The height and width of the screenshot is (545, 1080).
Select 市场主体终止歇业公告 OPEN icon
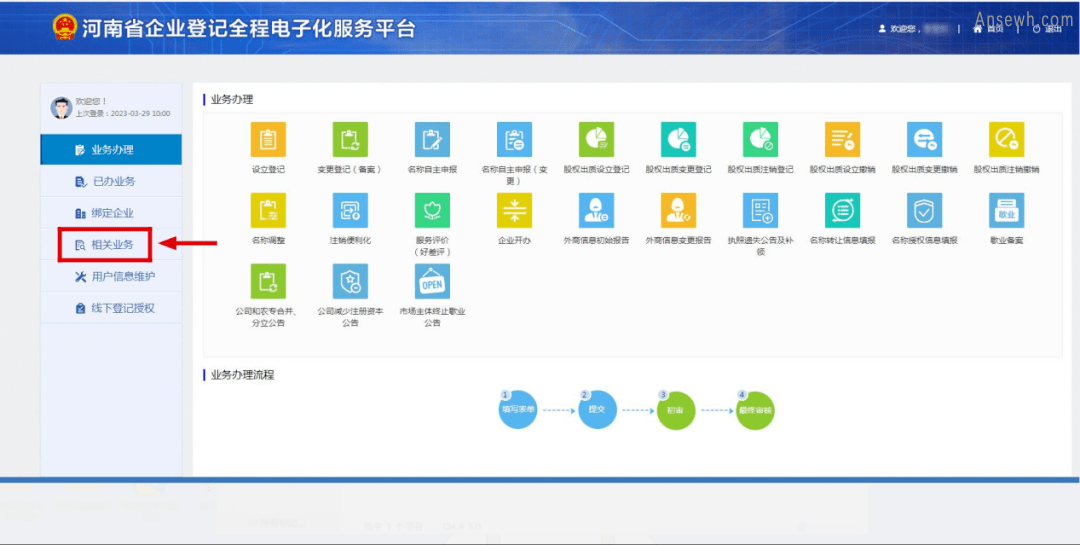click(x=432, y=282)
